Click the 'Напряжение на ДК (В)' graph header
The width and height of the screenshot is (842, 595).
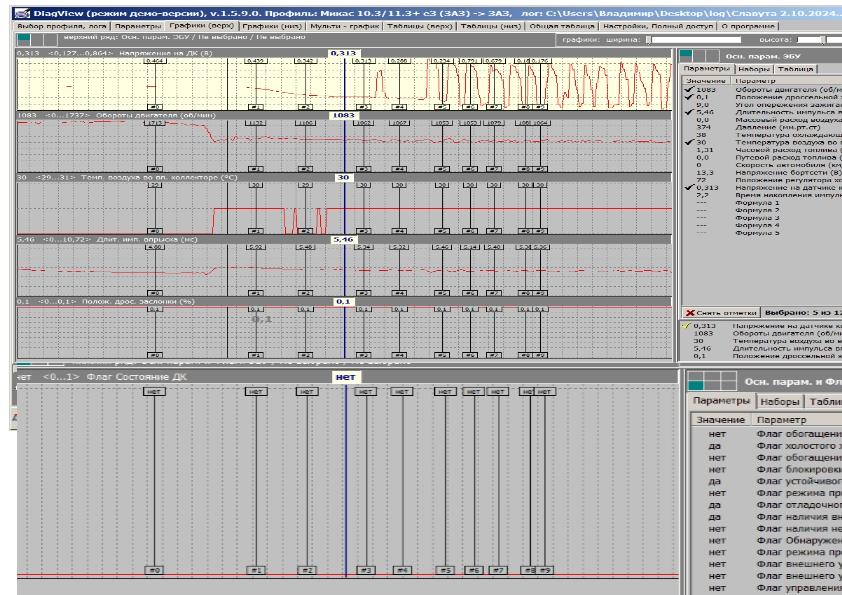point(344,53)
